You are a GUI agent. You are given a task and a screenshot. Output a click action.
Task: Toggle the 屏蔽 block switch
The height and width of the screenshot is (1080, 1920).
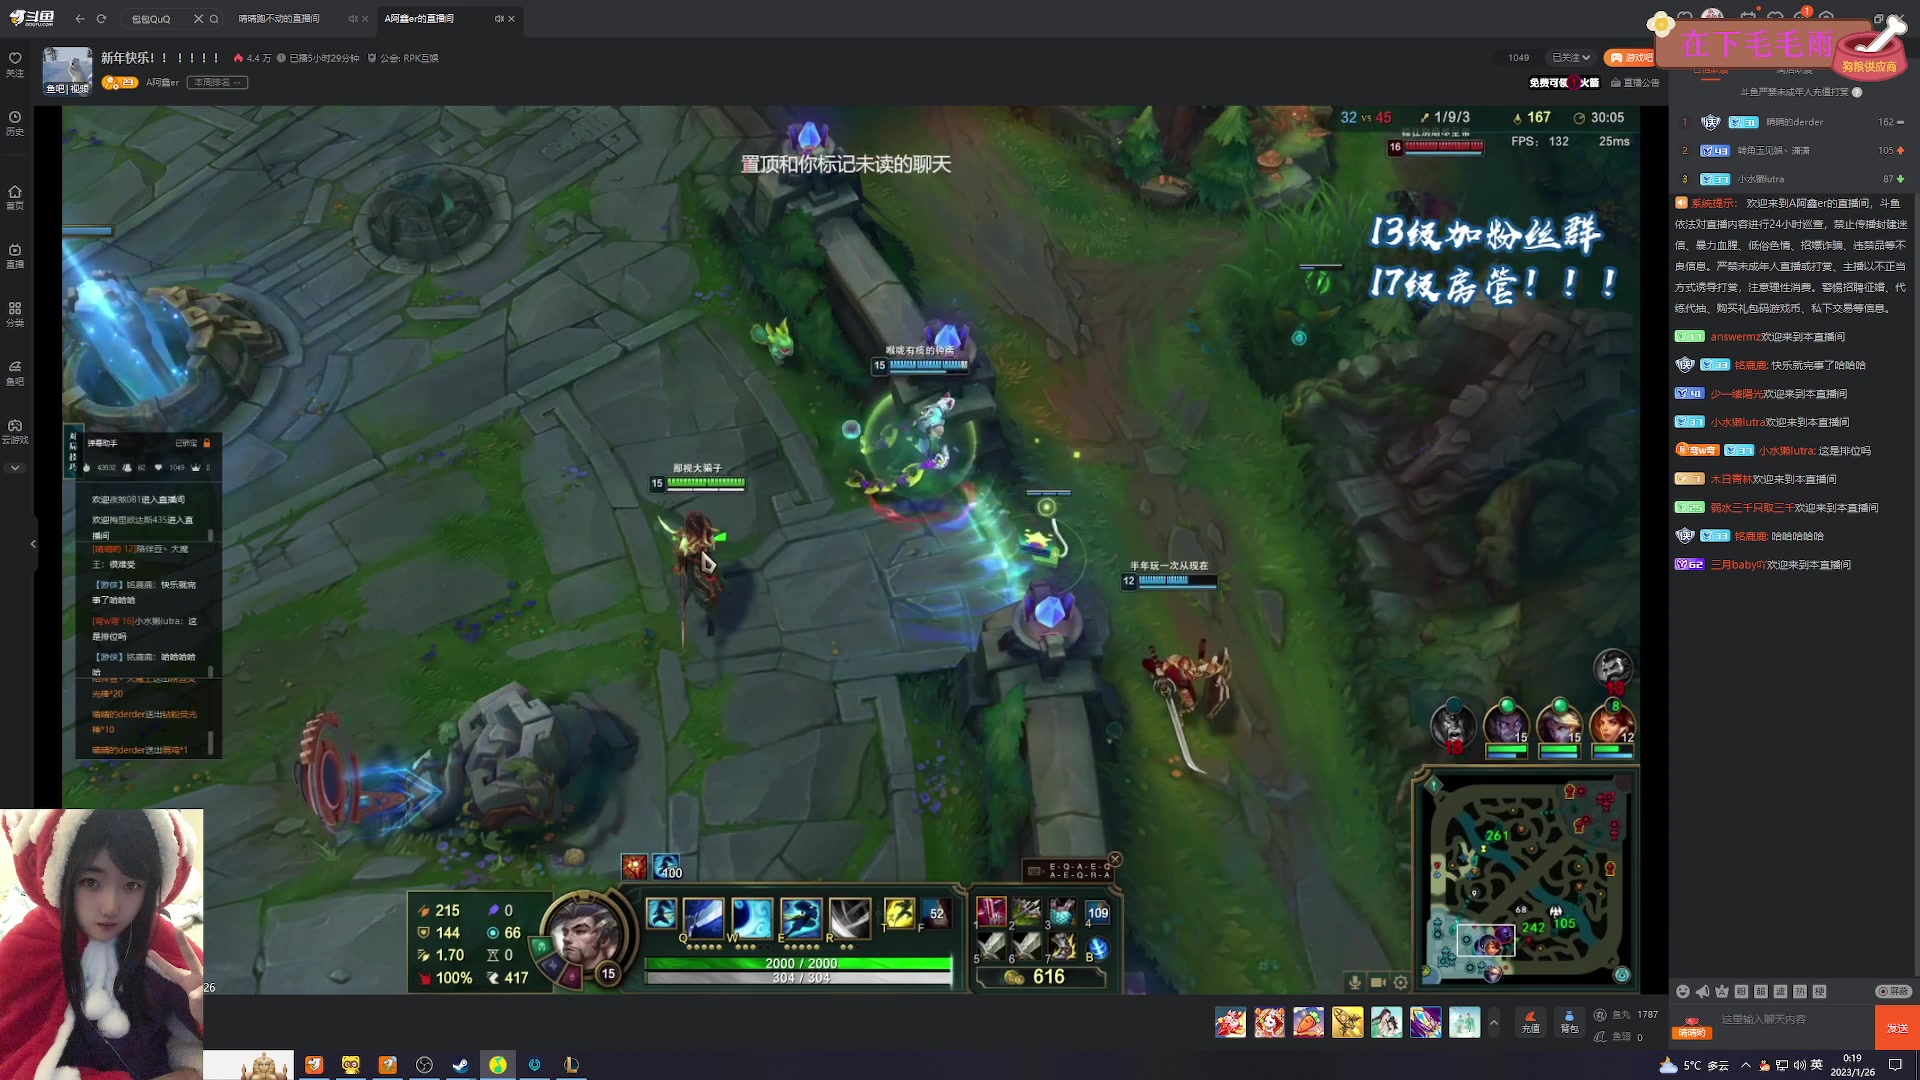point(1893,992)
